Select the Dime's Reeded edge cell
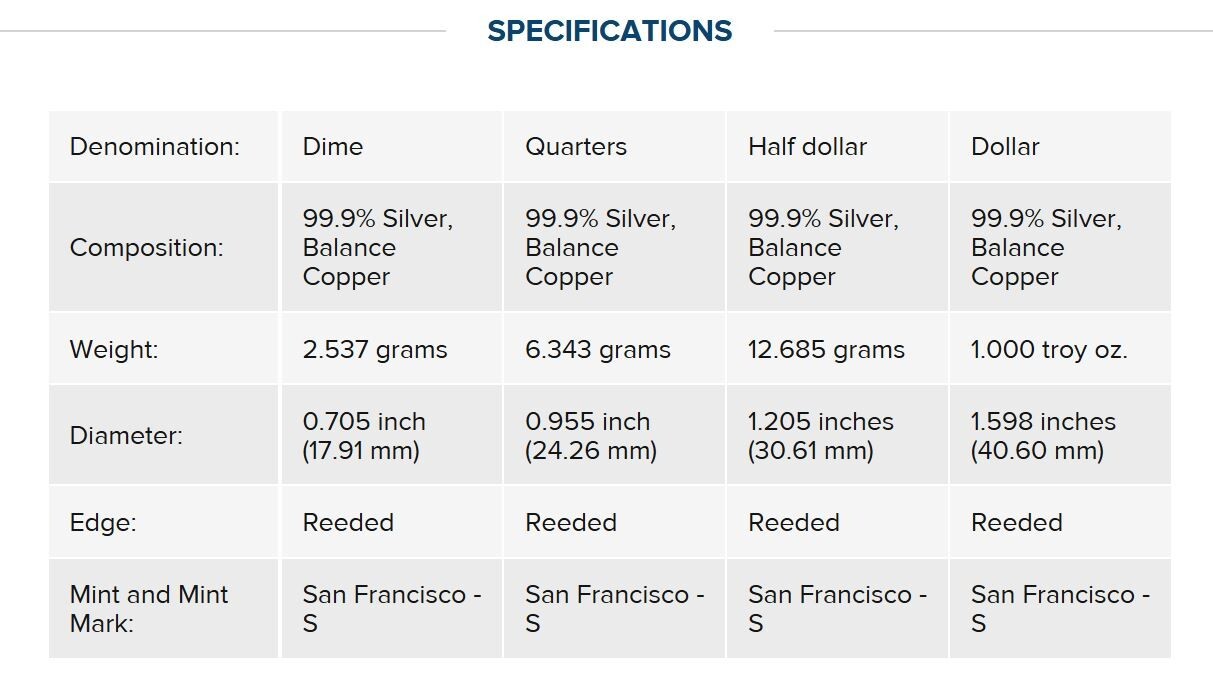 coord(348,523)
